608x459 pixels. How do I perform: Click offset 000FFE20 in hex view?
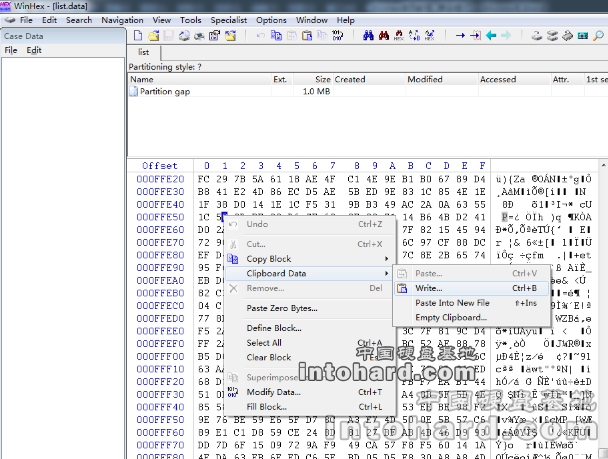pos(160,179)
